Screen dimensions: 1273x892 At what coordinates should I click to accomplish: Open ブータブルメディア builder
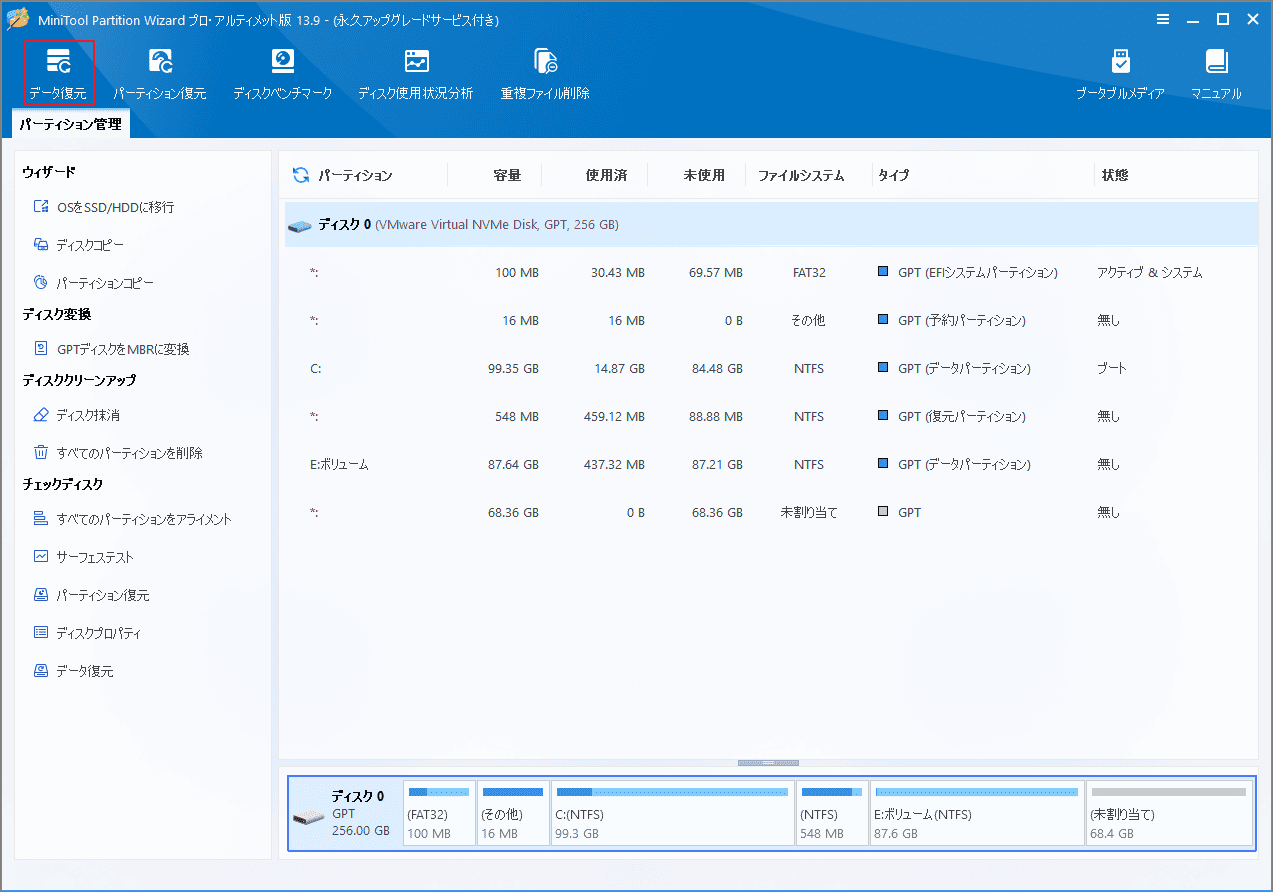(1120, 73)
